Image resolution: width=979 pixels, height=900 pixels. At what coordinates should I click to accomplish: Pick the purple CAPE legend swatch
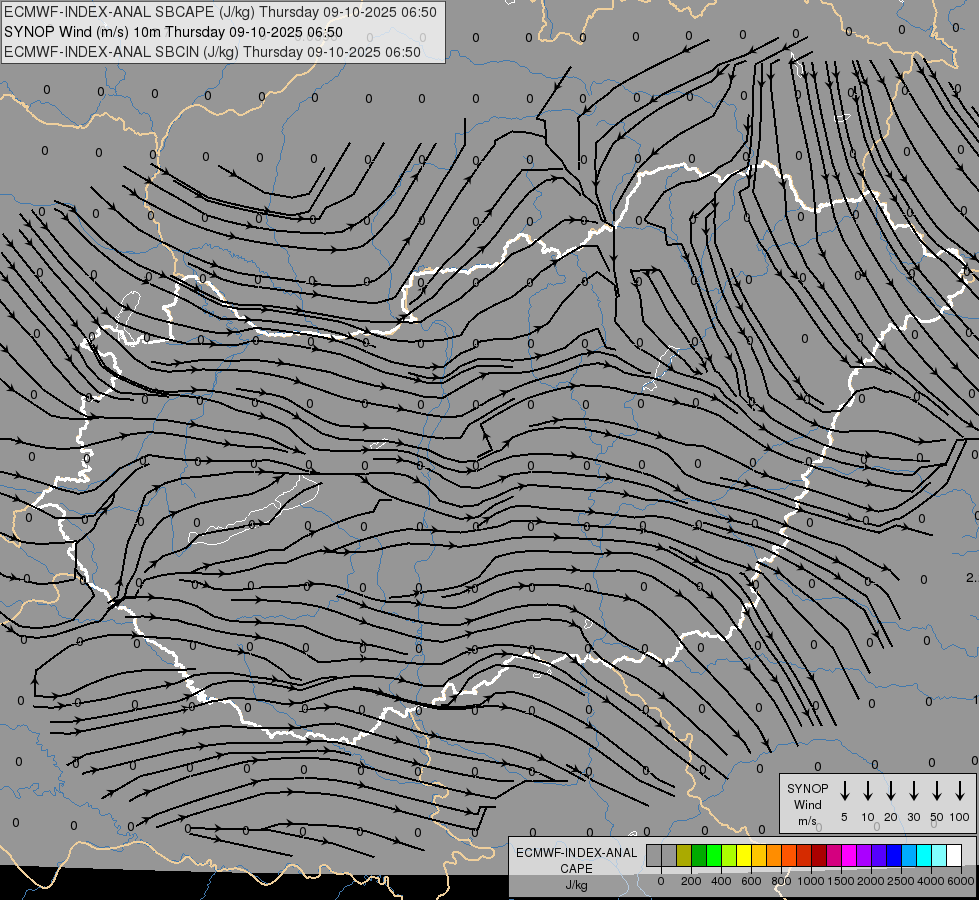tap(865, 856)
